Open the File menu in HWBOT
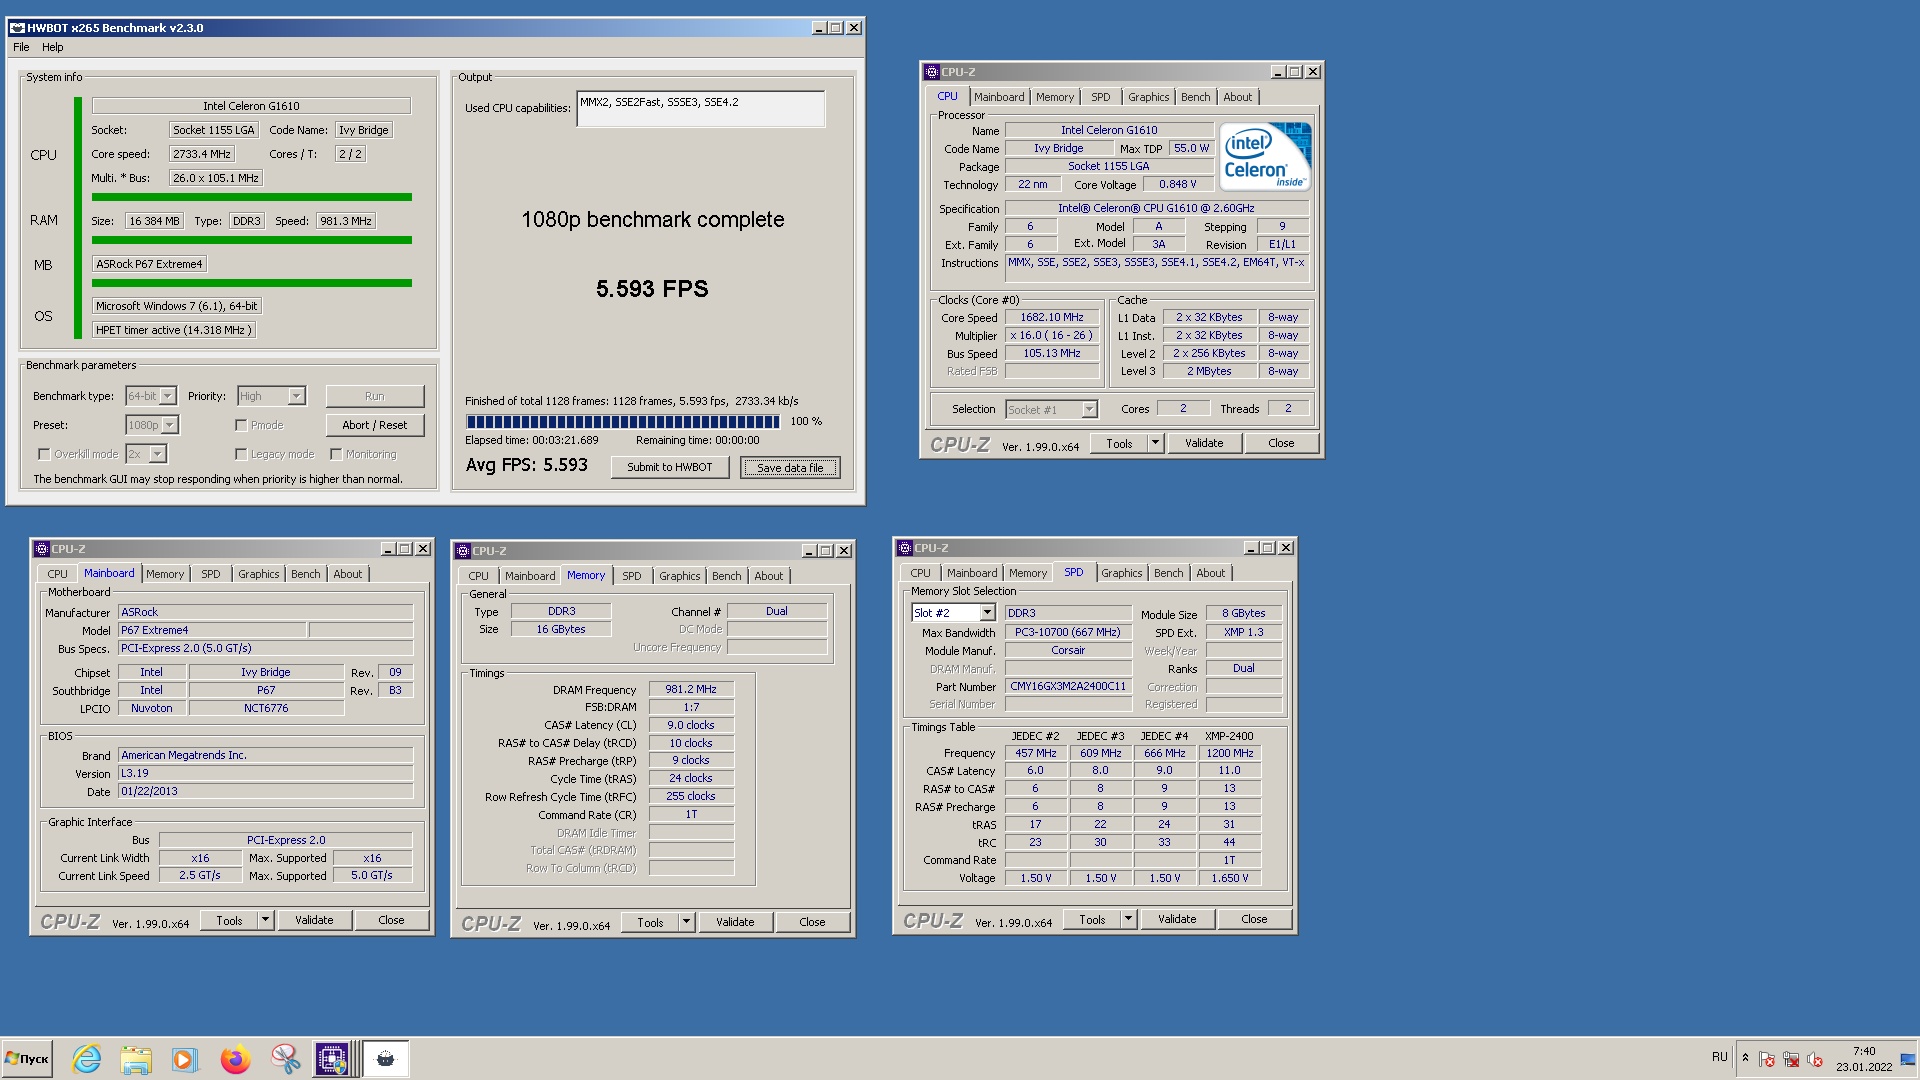 pos(21,47)
